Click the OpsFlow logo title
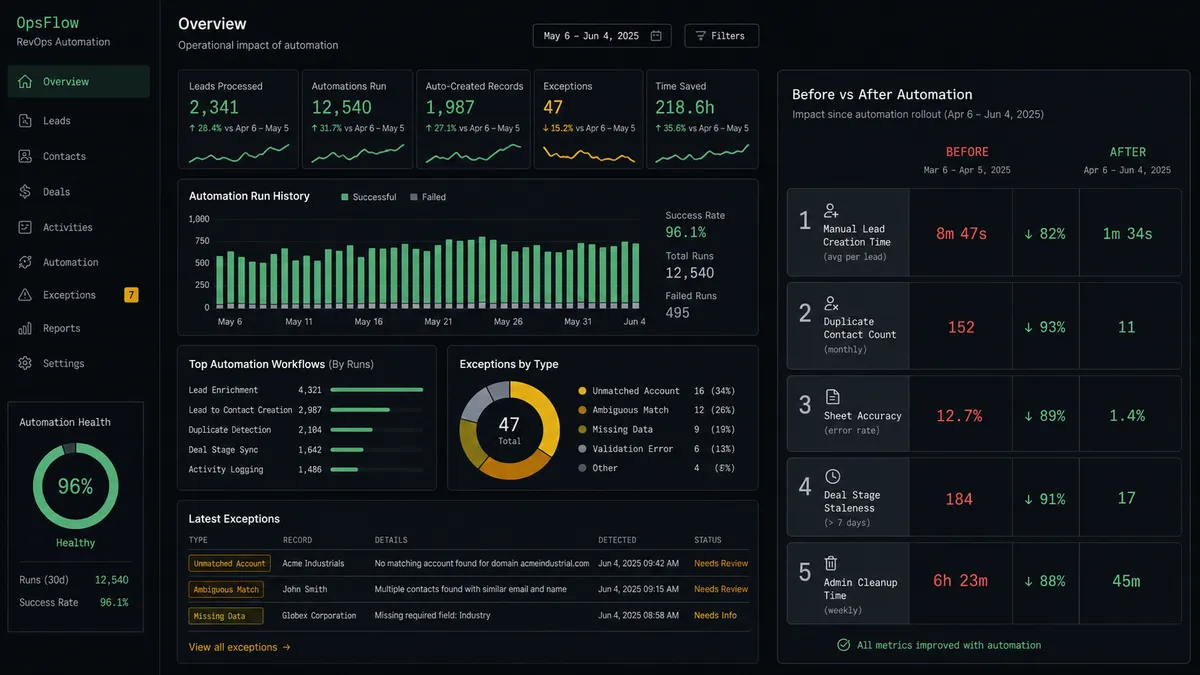The height and width of the screenshot is (675, 1200). pyautogui.click(x=48, y=23)
